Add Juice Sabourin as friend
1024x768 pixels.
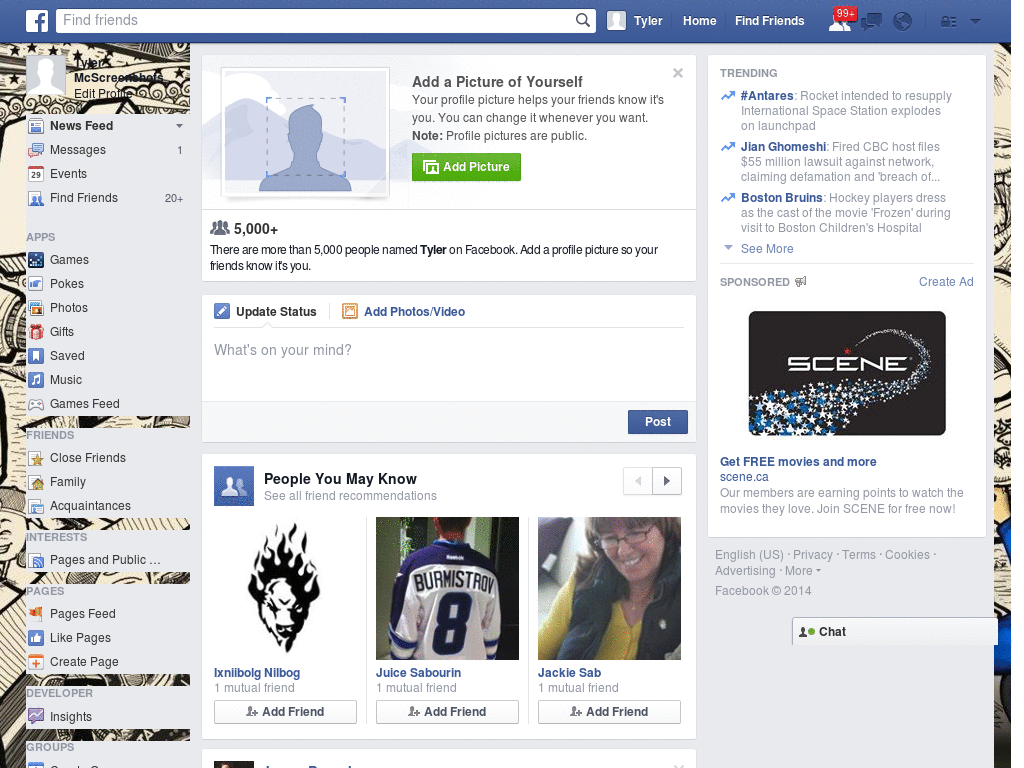coord(447,712)
